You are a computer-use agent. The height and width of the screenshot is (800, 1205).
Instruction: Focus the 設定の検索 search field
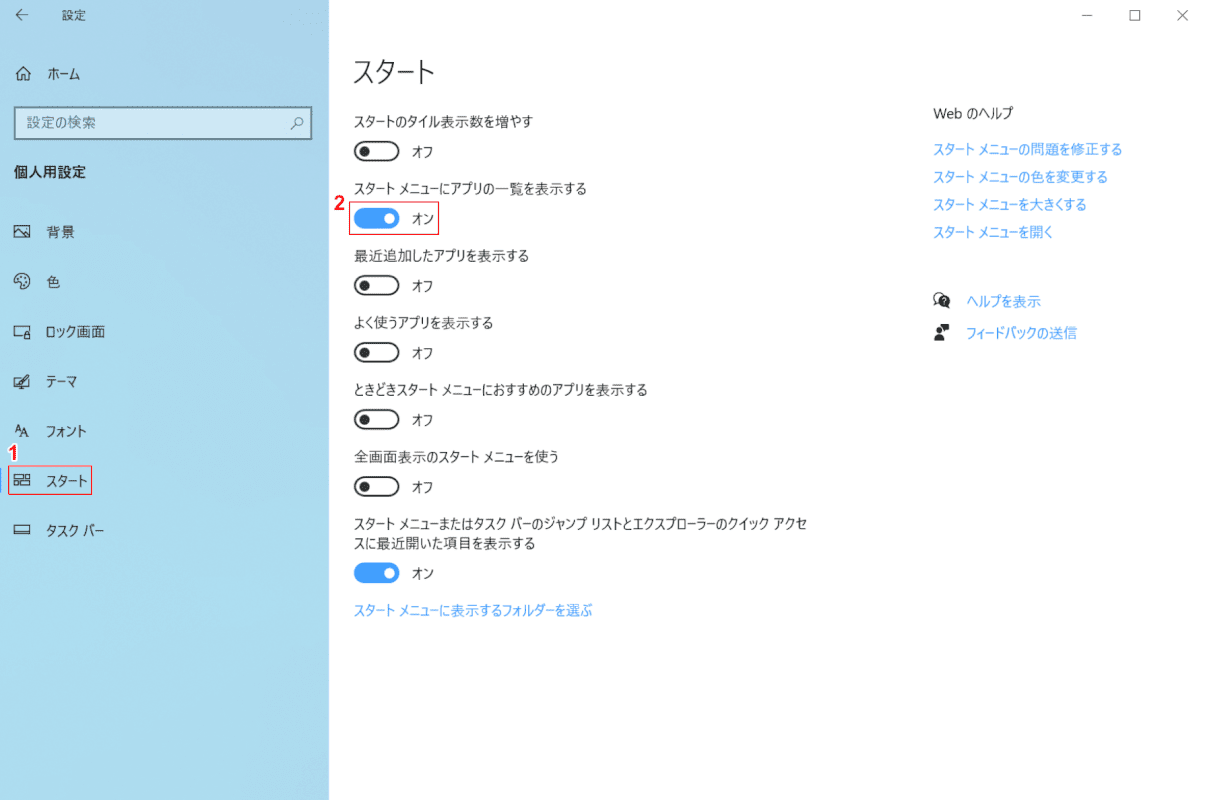pyautogui.click(x=163, y=123)
